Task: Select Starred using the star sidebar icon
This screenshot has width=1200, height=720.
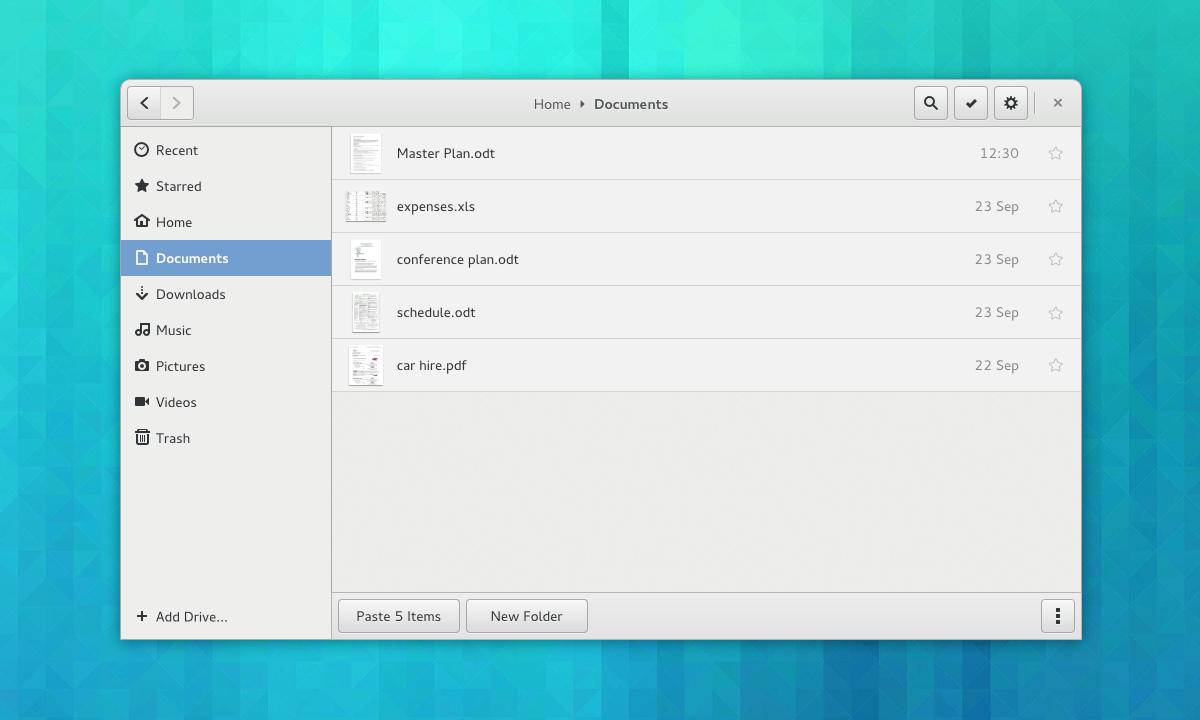Action: [x=140, y=186]
